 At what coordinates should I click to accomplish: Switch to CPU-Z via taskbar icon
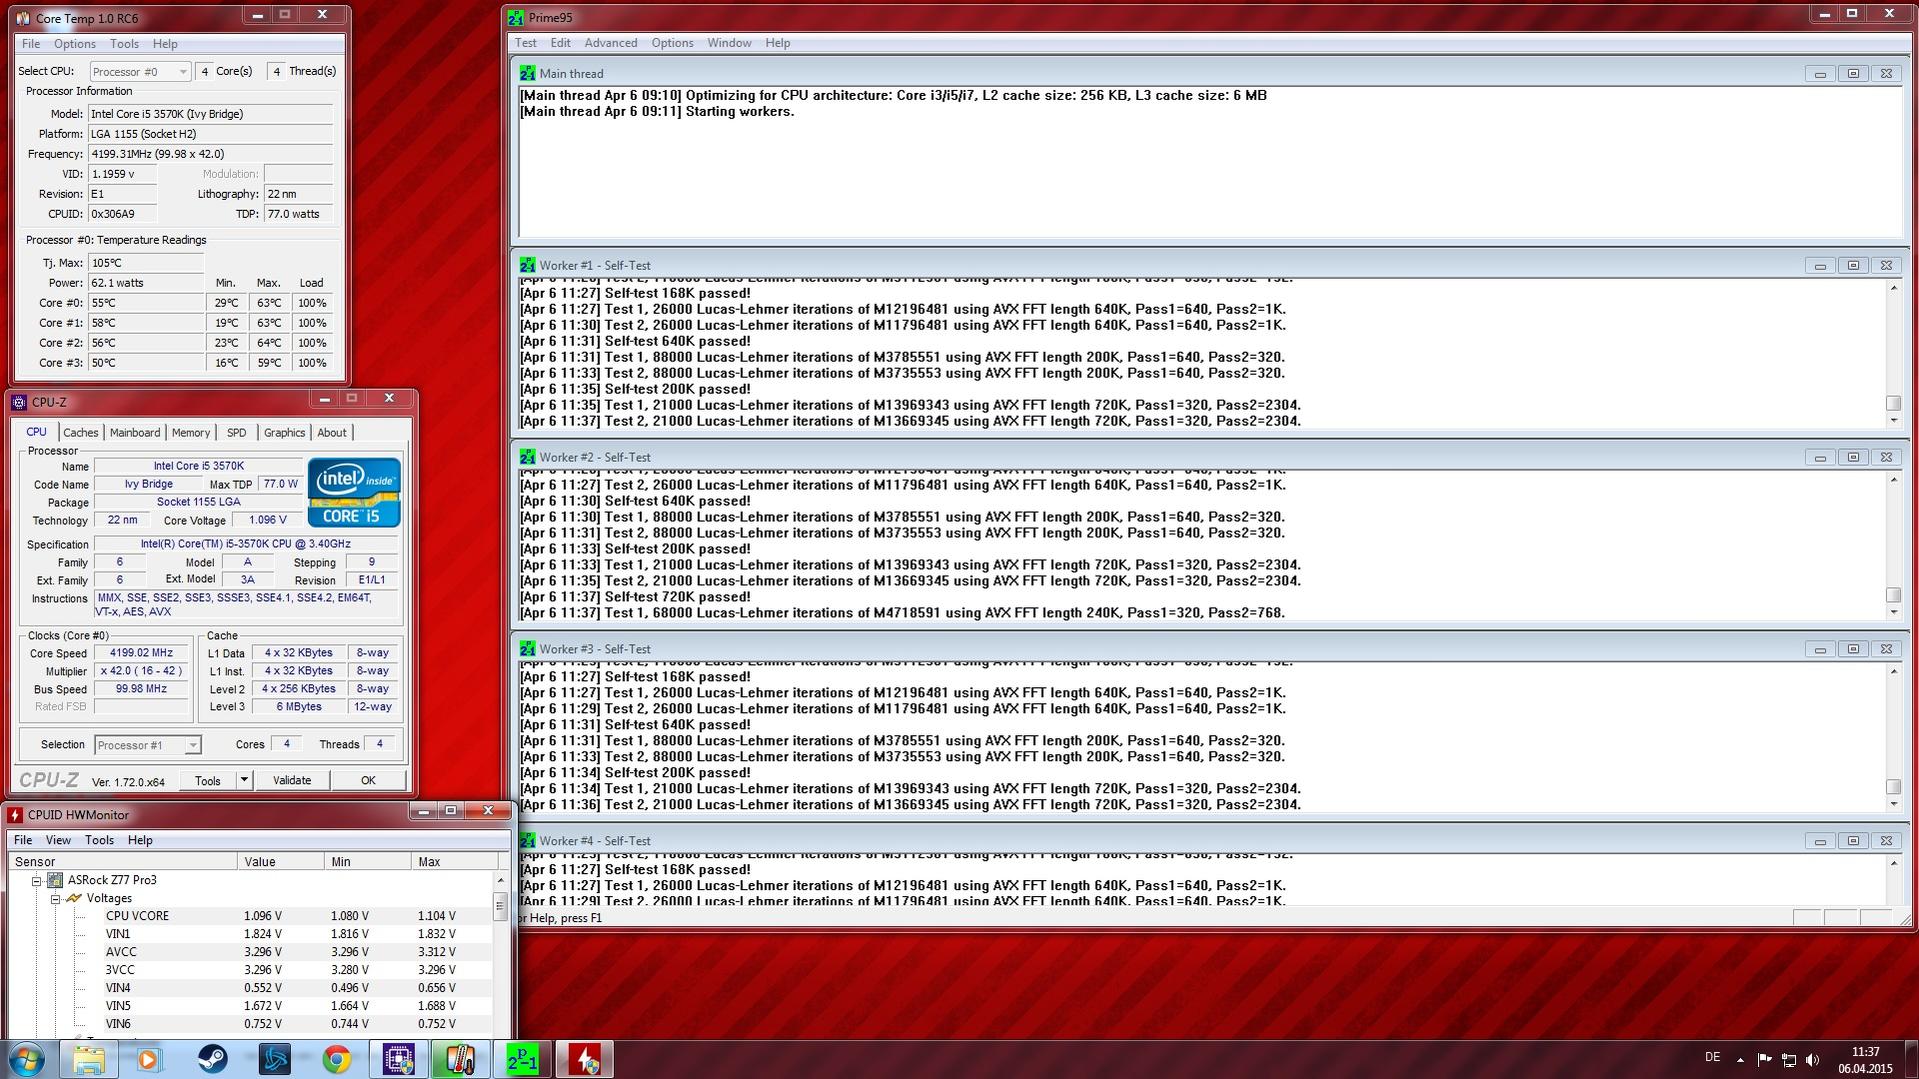coord(398,1059)
